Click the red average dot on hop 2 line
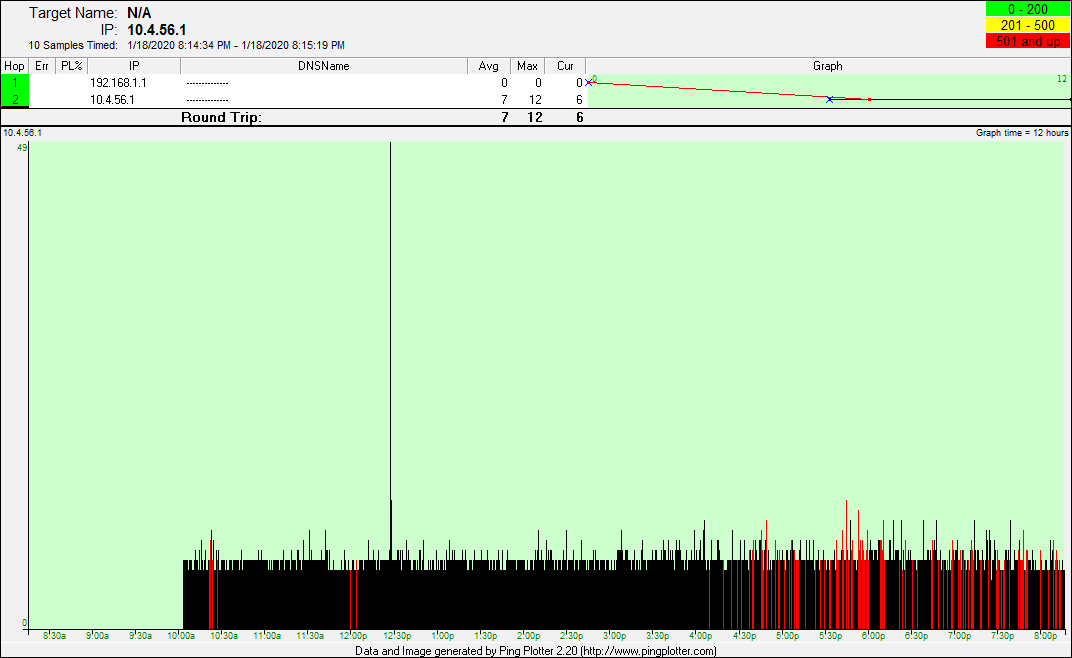Screen dimensions: 1072x658 point(869,99)
